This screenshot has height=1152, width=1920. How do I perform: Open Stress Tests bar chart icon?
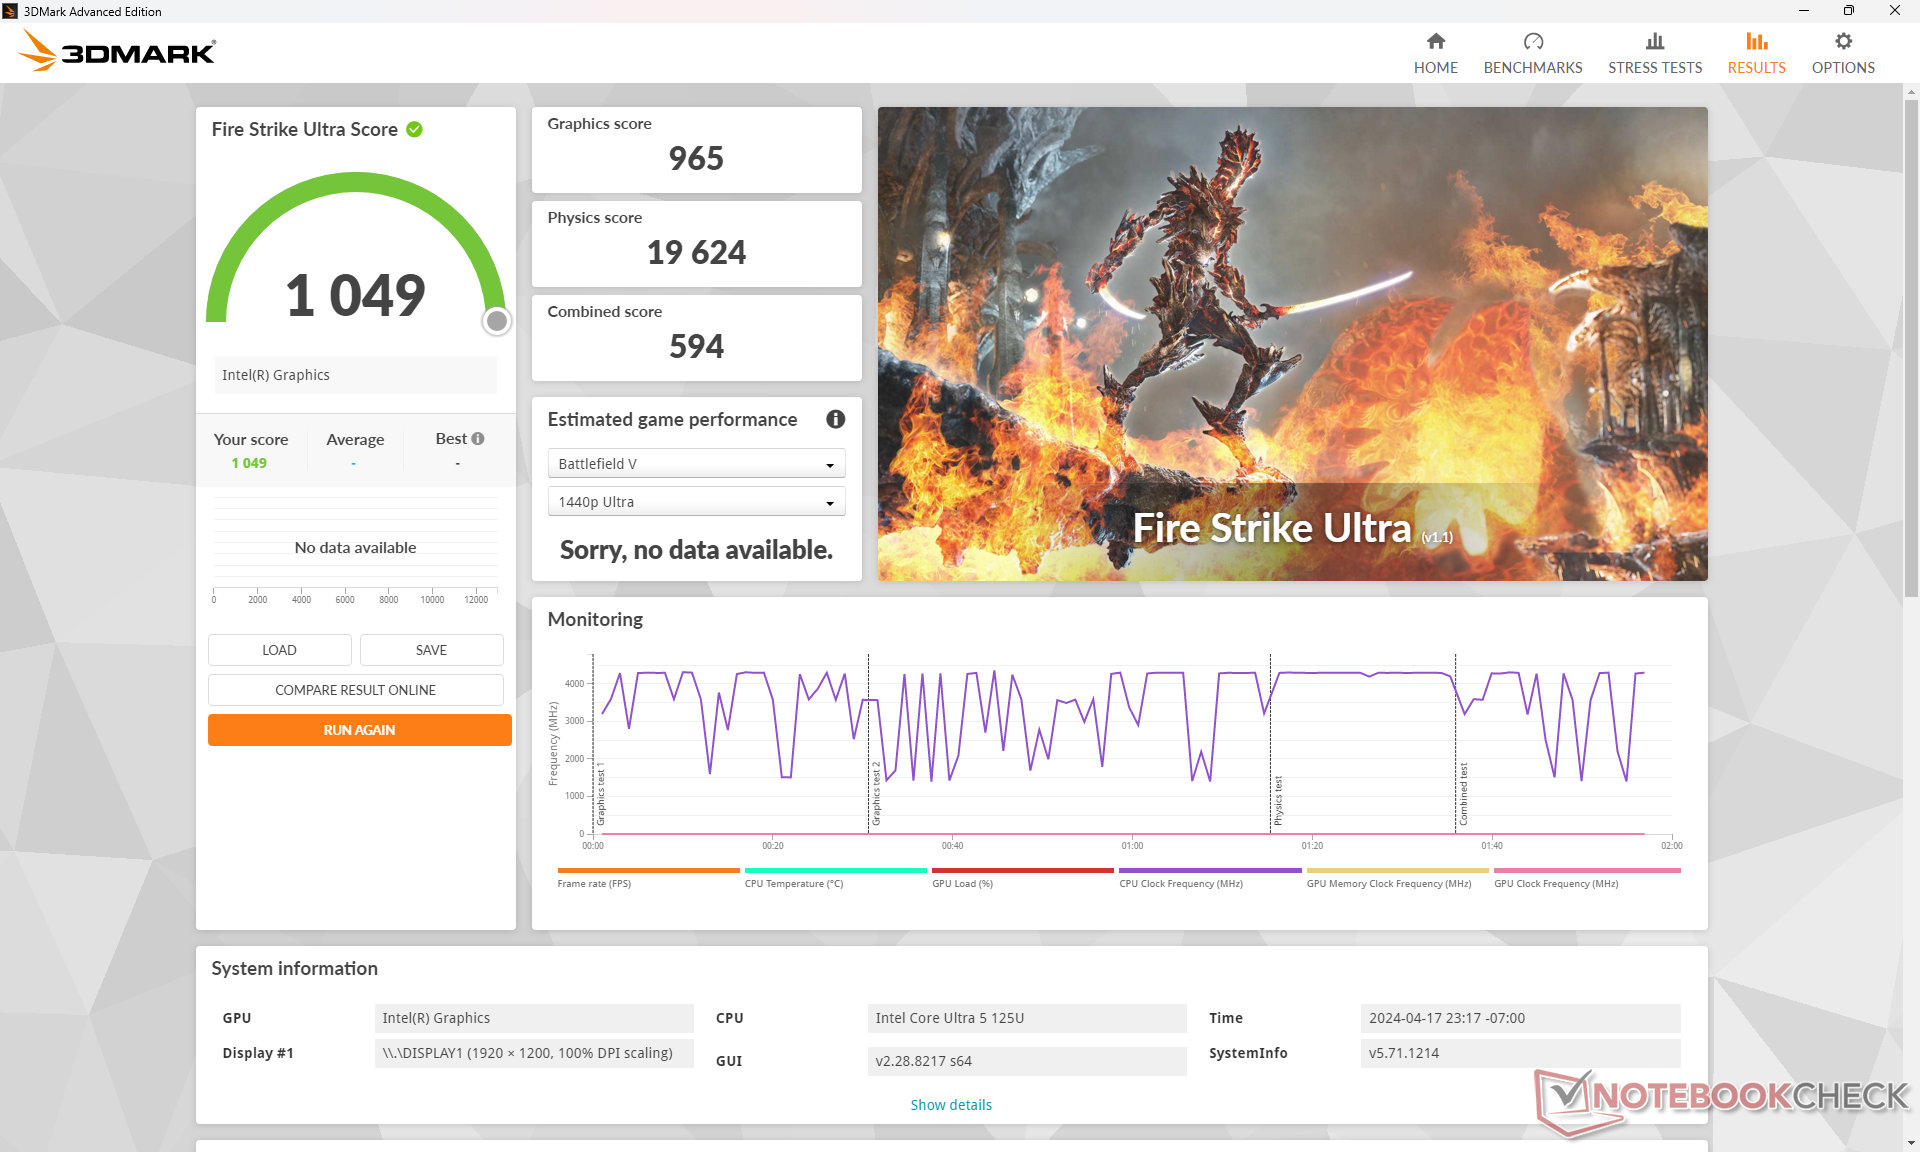pos(1654,42)
